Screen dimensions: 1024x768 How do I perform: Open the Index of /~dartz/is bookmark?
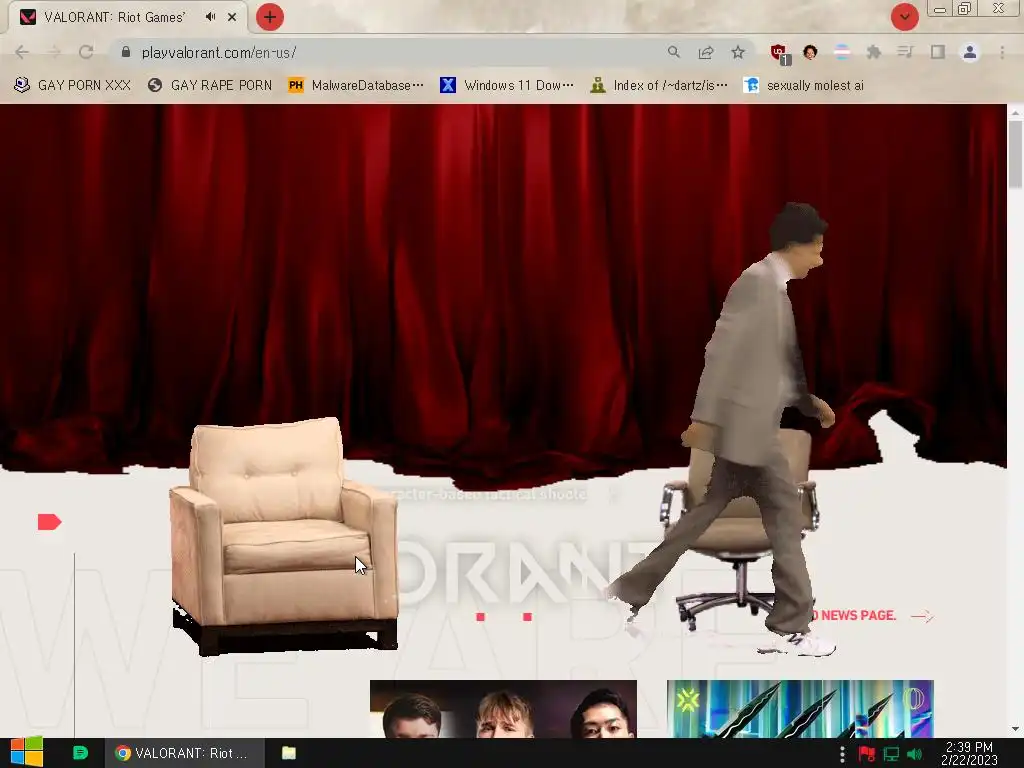pyautogui.click(x=658, y=85)
